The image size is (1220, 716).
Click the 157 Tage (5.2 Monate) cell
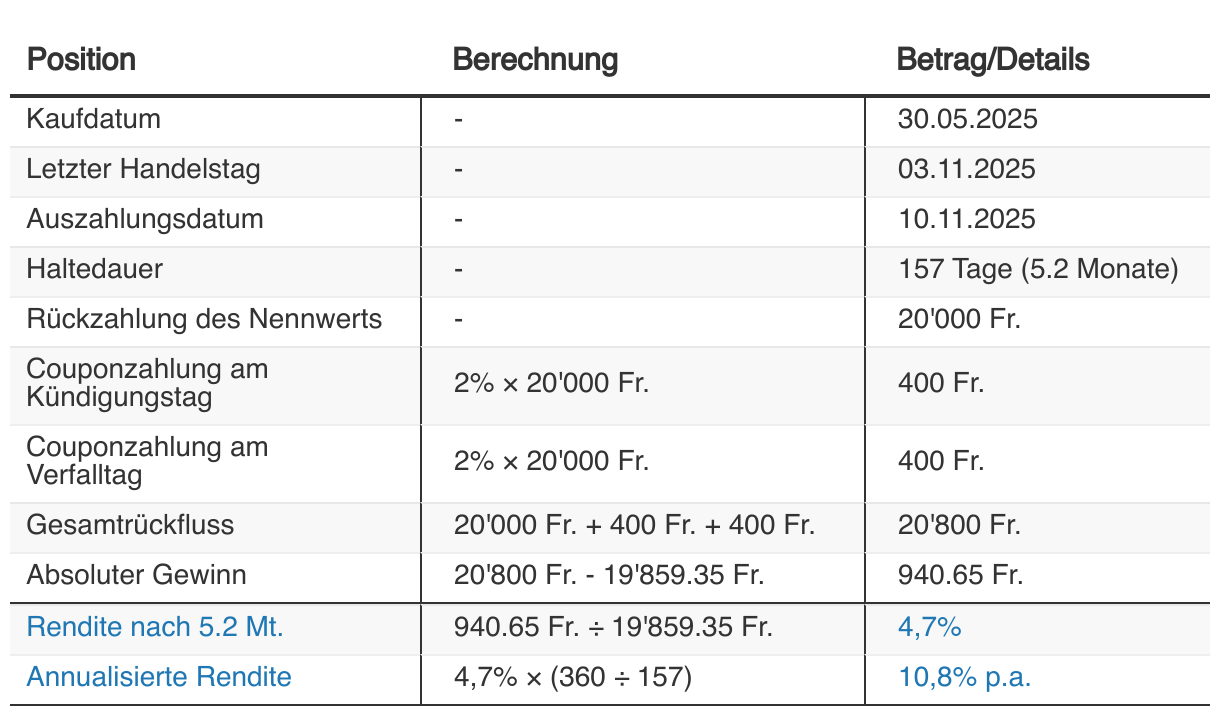1038,269
